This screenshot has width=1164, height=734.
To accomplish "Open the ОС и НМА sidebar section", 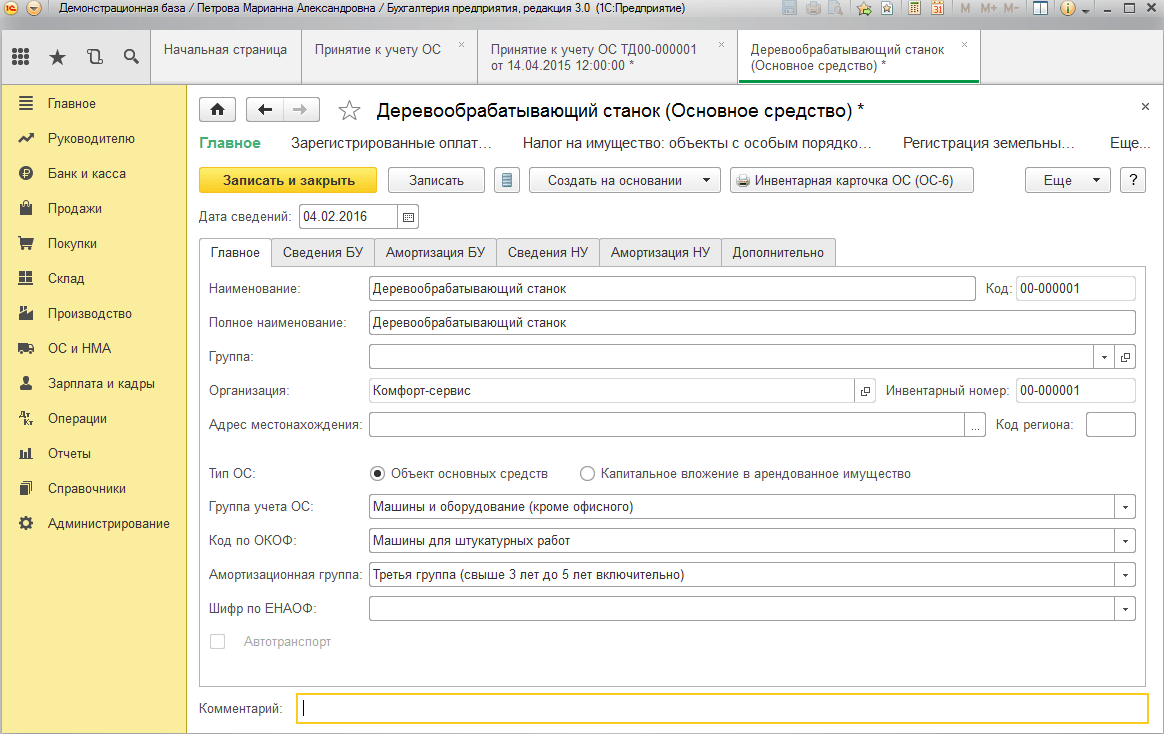I will point(79,348).
